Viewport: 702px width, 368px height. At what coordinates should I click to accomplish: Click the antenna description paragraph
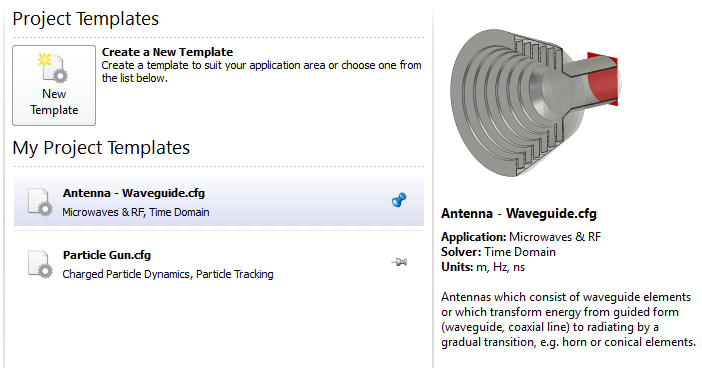pyautogui.click(x=568, y=320)
